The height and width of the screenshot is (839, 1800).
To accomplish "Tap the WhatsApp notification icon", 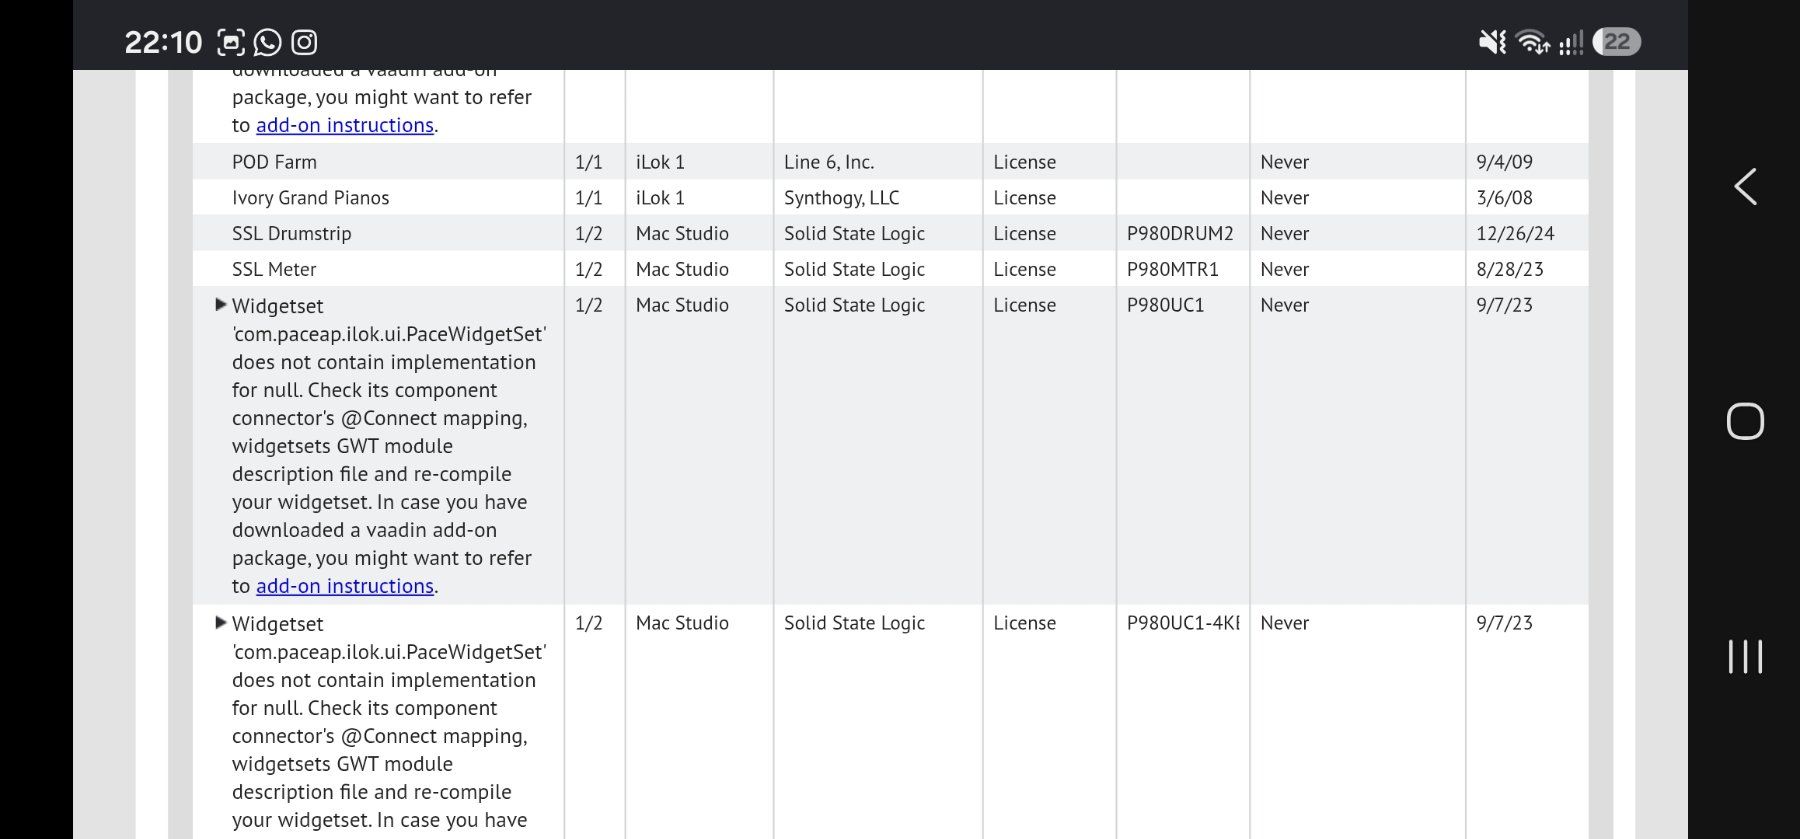I will pos(267,42).
